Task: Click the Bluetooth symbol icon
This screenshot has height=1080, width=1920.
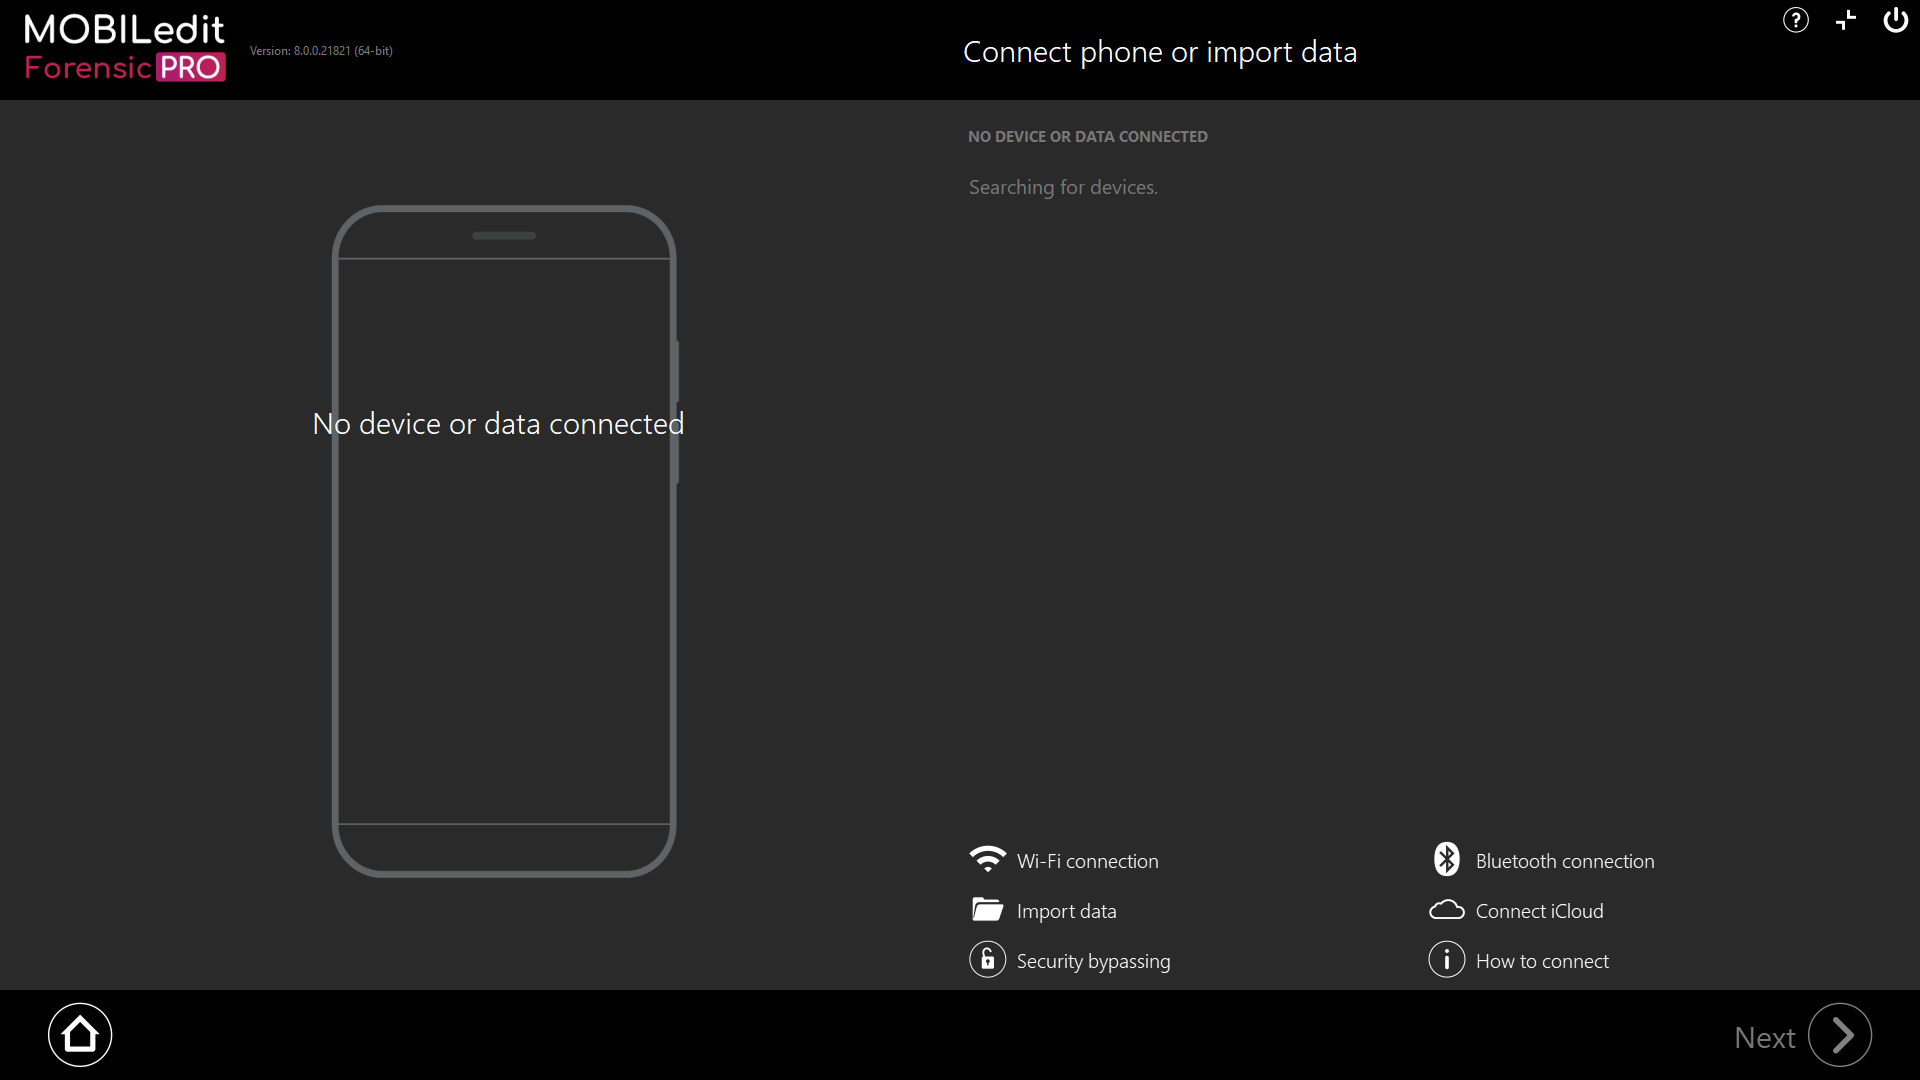Action: point(1446,860)
